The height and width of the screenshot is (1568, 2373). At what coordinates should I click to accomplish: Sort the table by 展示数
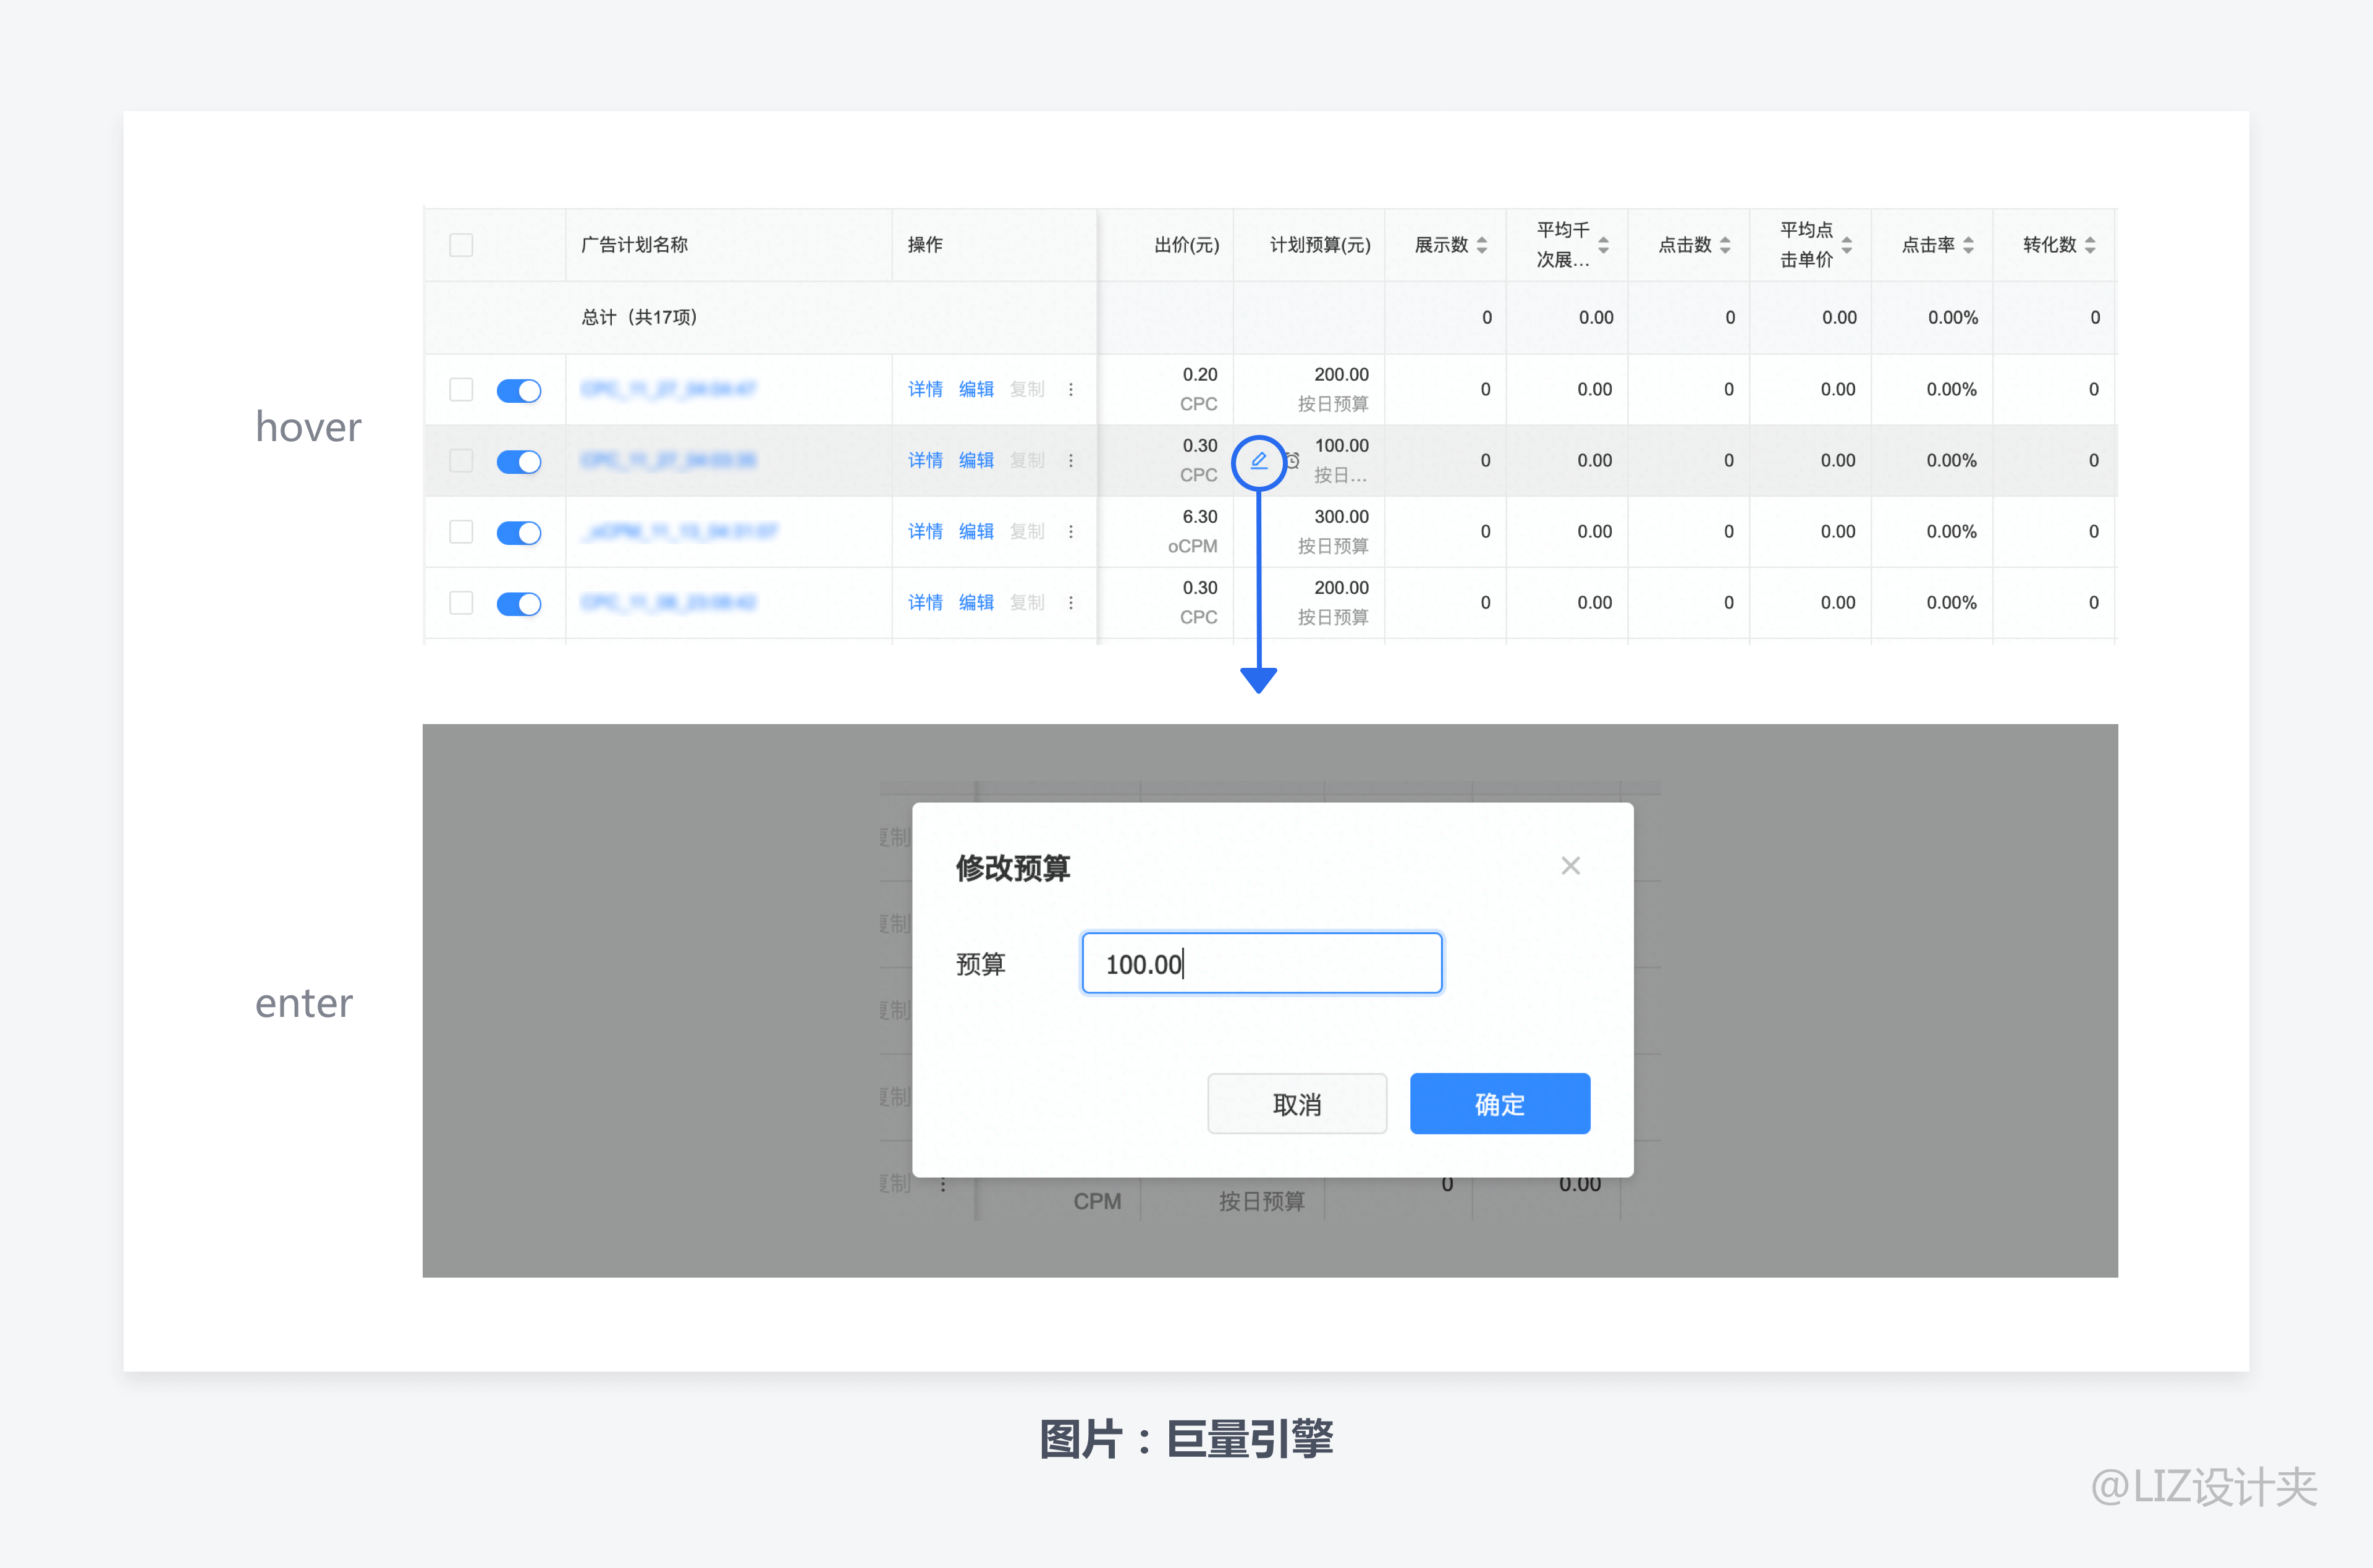(1482, 245)
